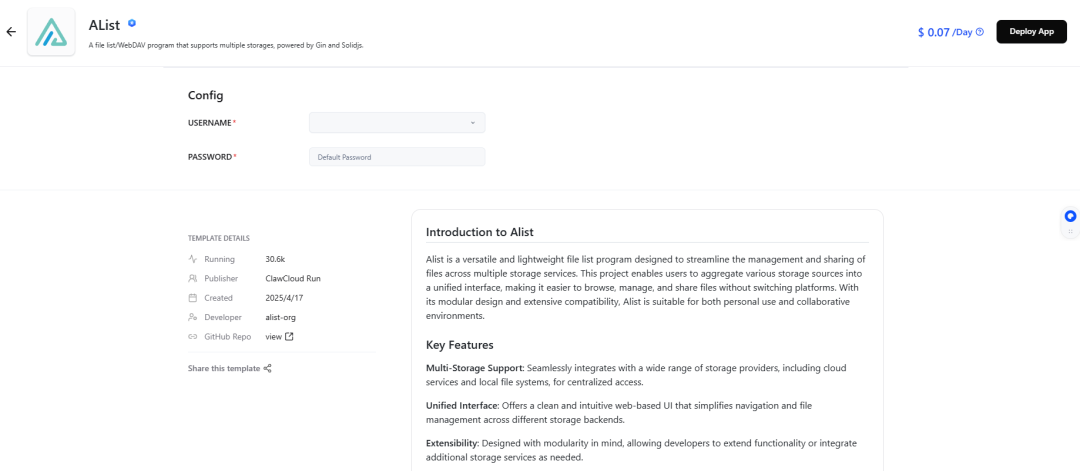Viewport: 1080px width, 471px height.
Task: Click the Developer person icon
Action: pos(193,317)
